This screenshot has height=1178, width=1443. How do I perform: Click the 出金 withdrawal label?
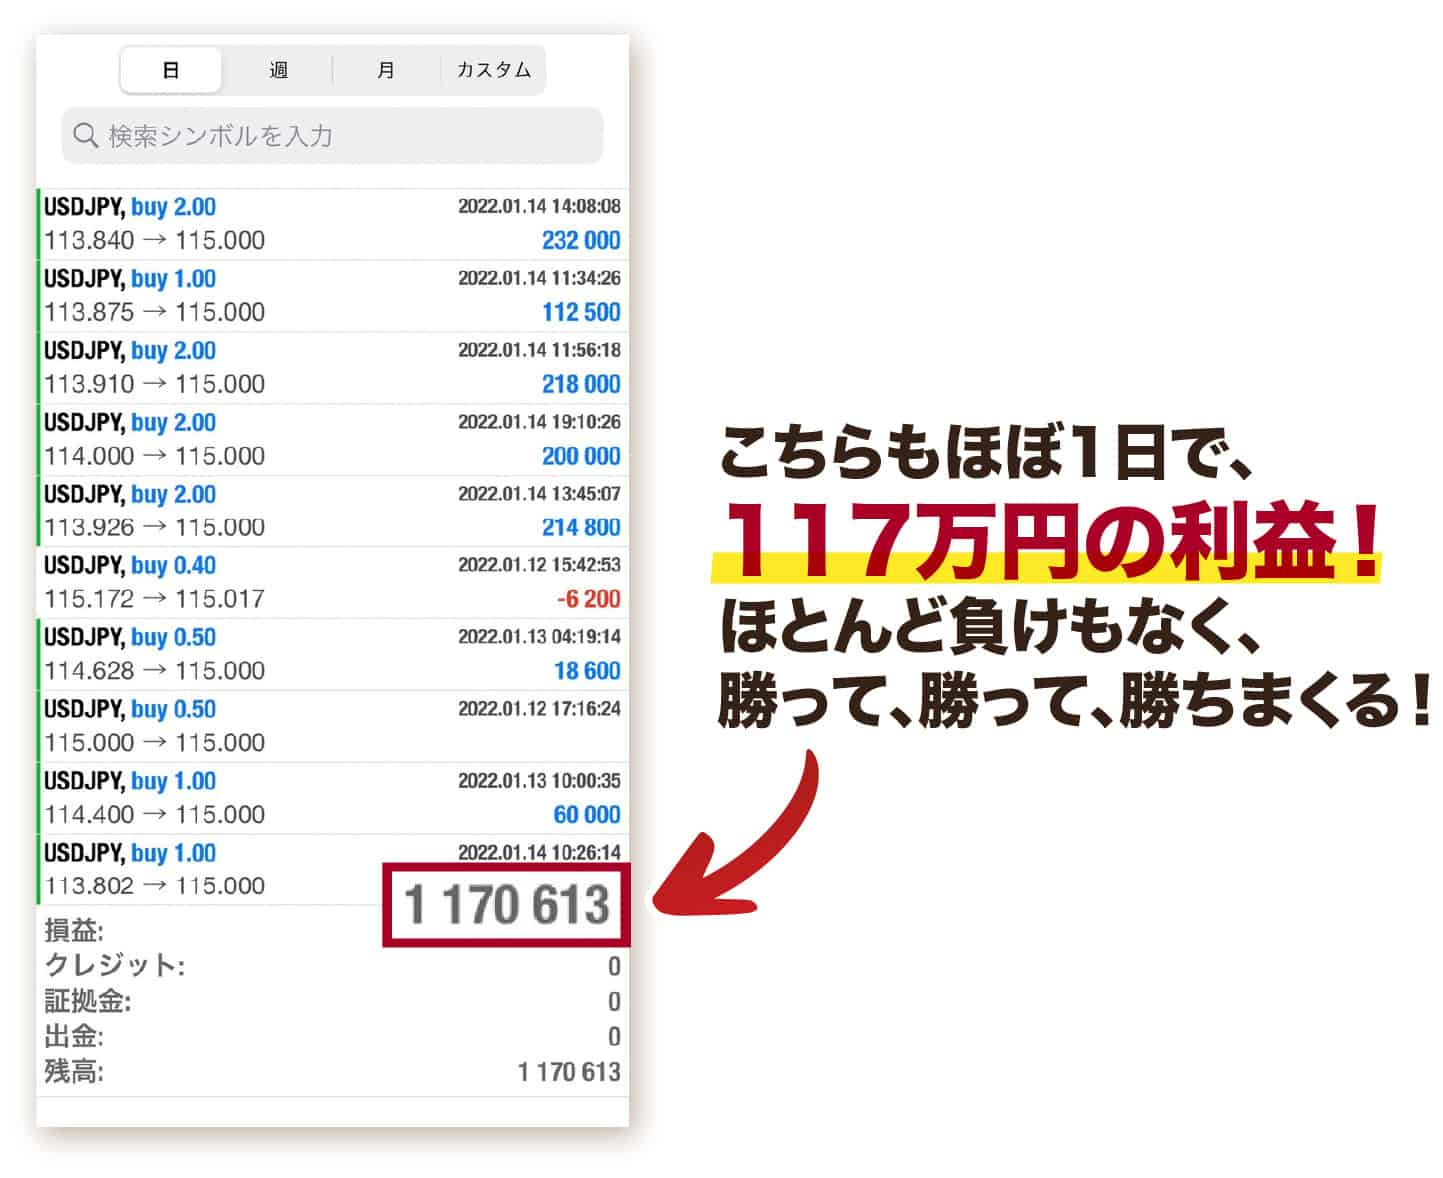tap(74, 1036)
